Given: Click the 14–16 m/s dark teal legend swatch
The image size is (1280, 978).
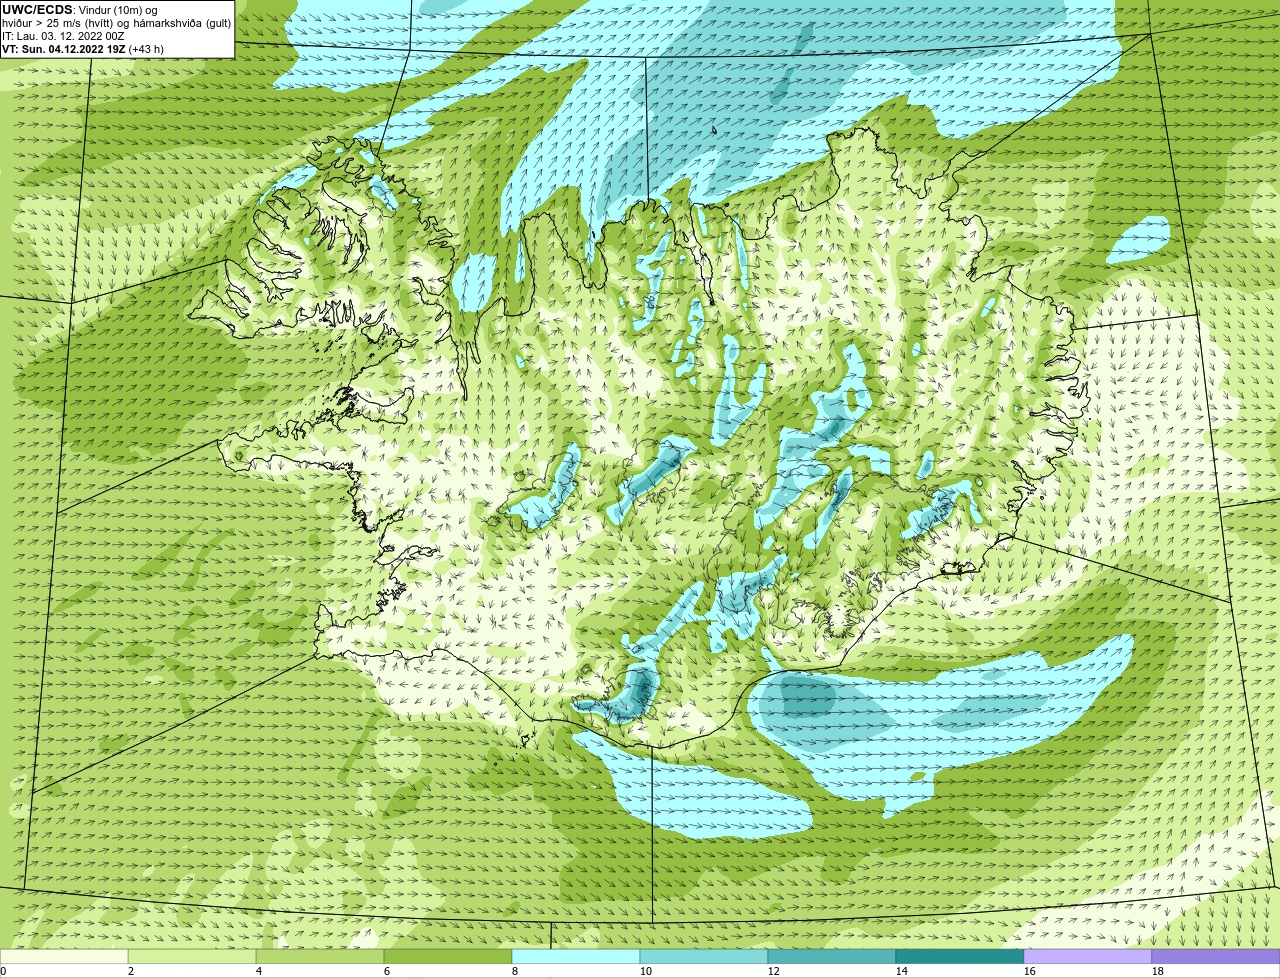Looking at the screenshot, I should point(960,956).
